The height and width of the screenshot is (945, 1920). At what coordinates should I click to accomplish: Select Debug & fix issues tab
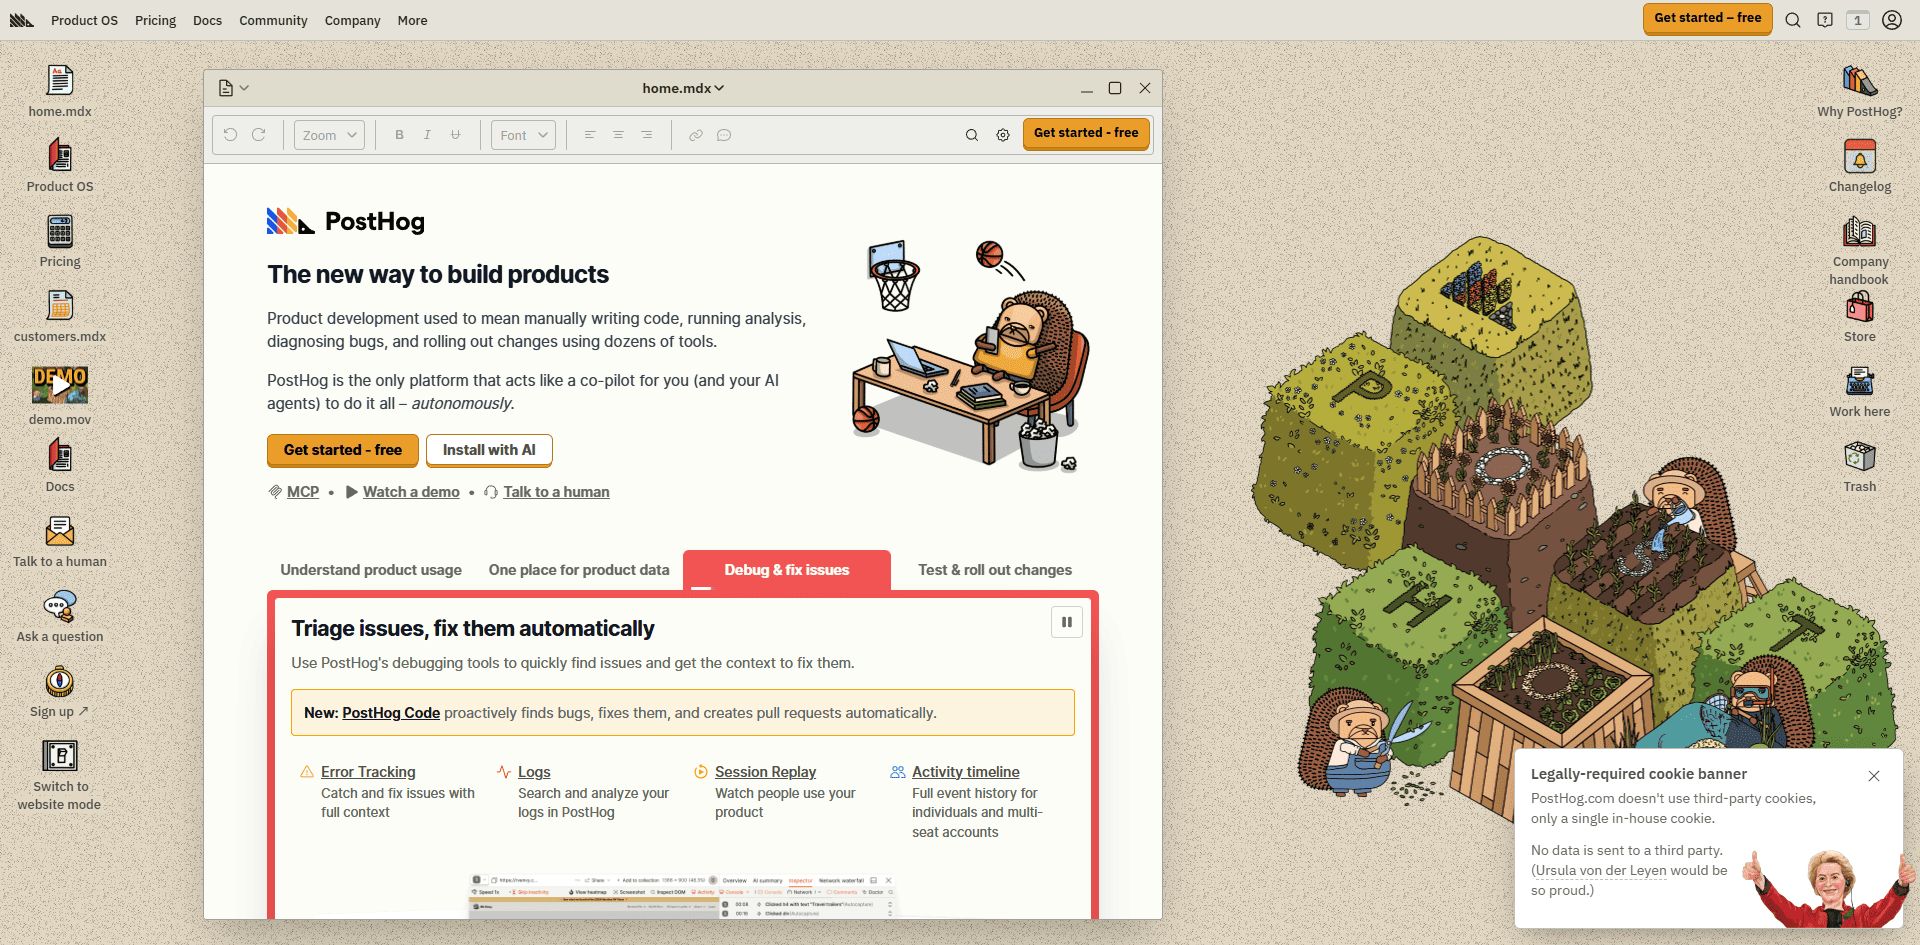pos(787,570)
